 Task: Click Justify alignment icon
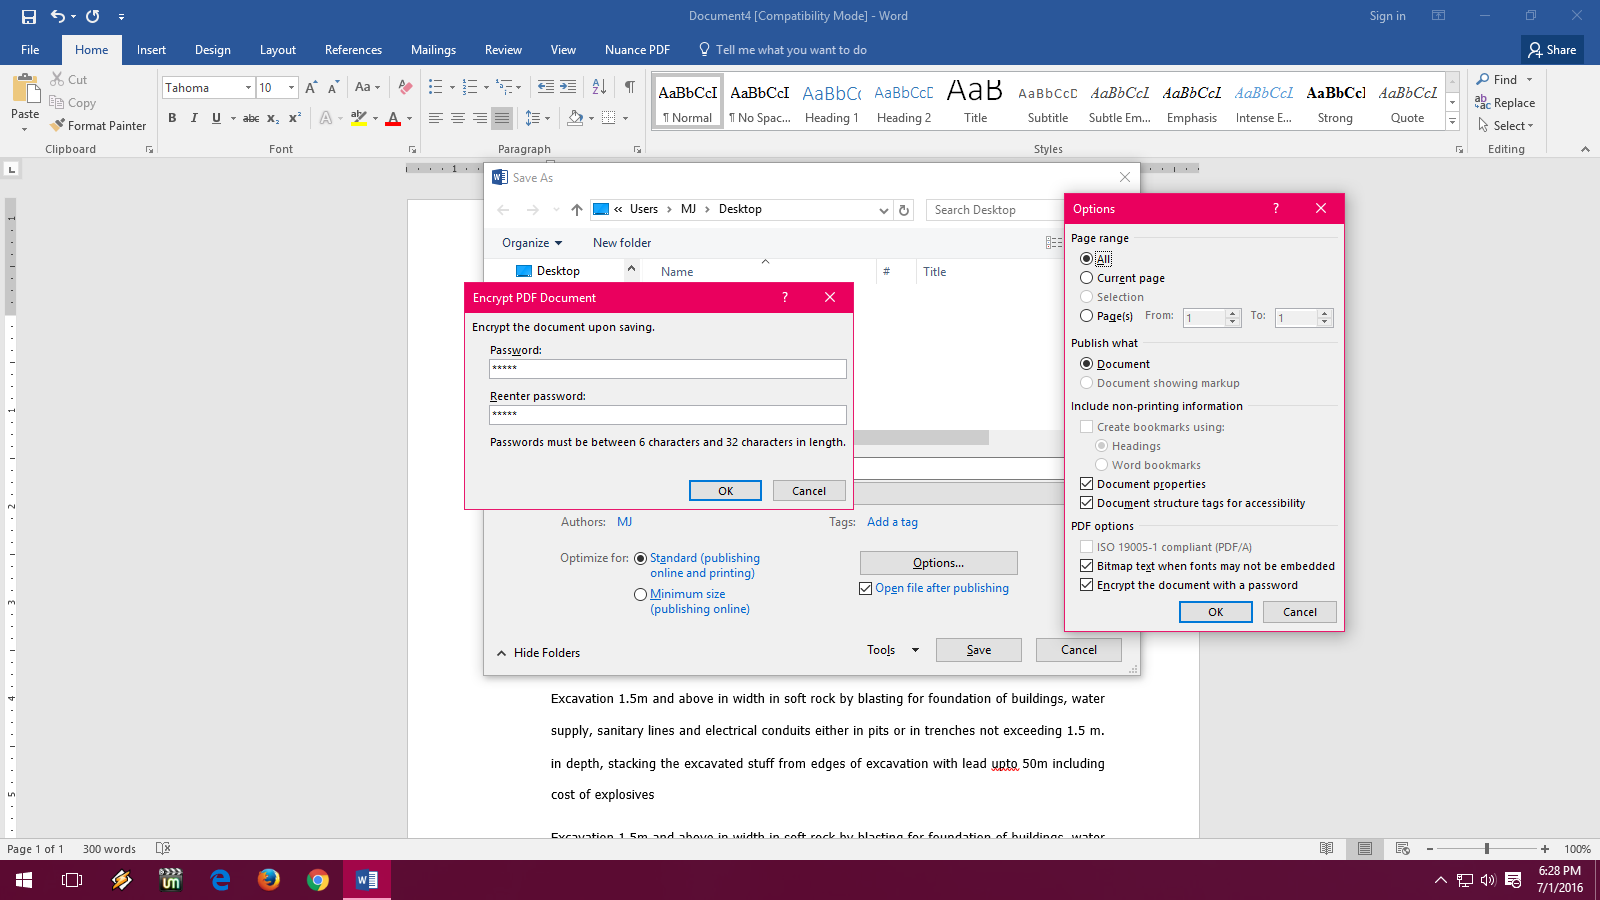[502, 118]
